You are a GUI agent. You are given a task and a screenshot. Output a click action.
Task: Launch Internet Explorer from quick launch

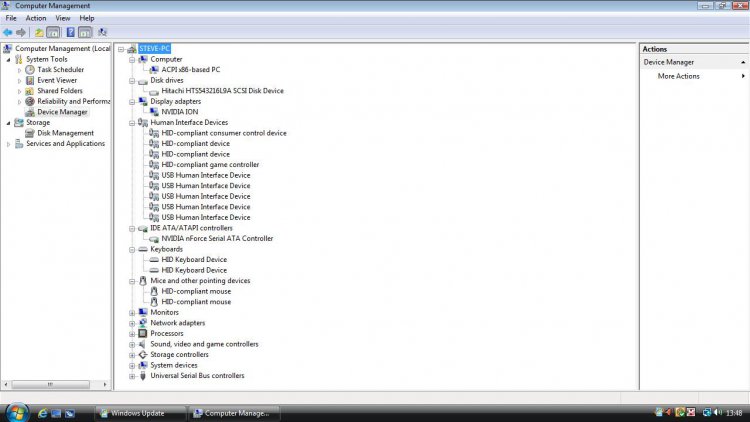(42, 412)
